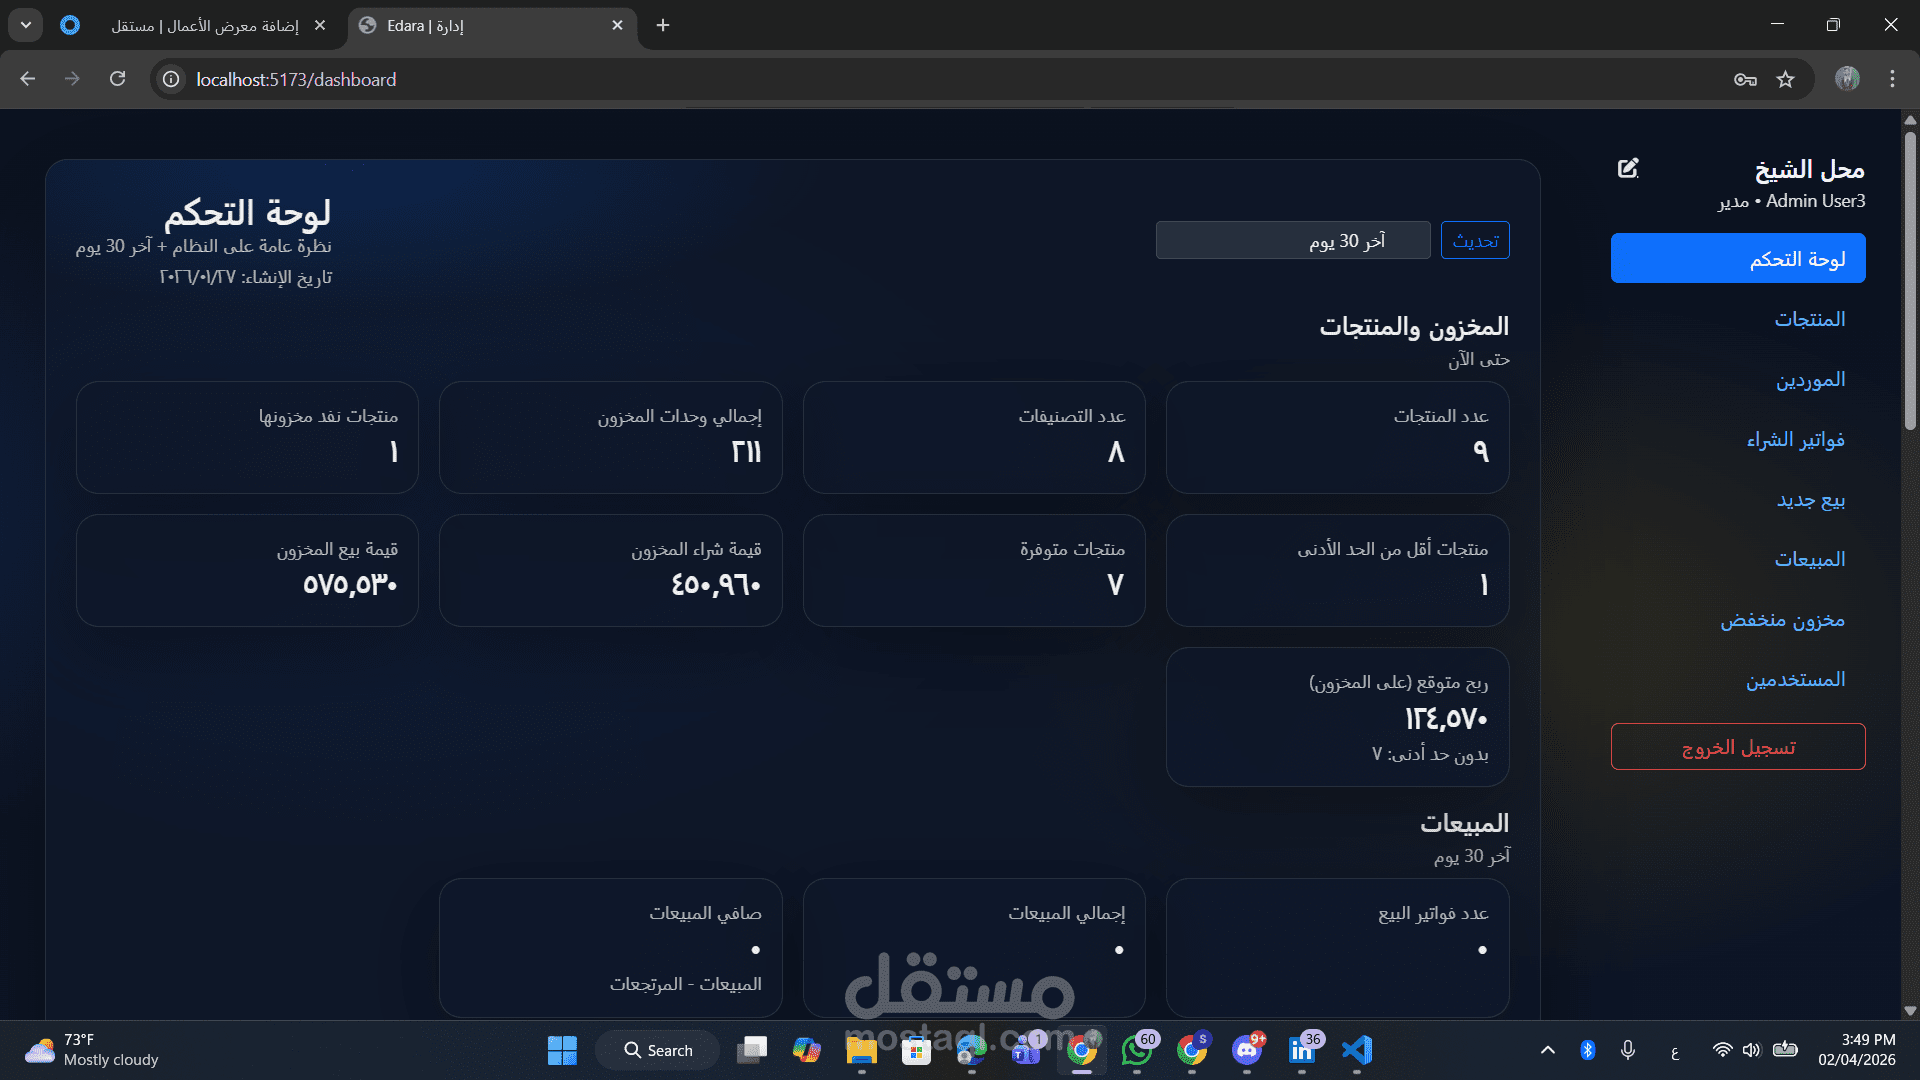The width and height of the screenshot is (1920, 1080).
Task: Switch to the مستقل portfolio tab
Action: [x=205, y=25]
